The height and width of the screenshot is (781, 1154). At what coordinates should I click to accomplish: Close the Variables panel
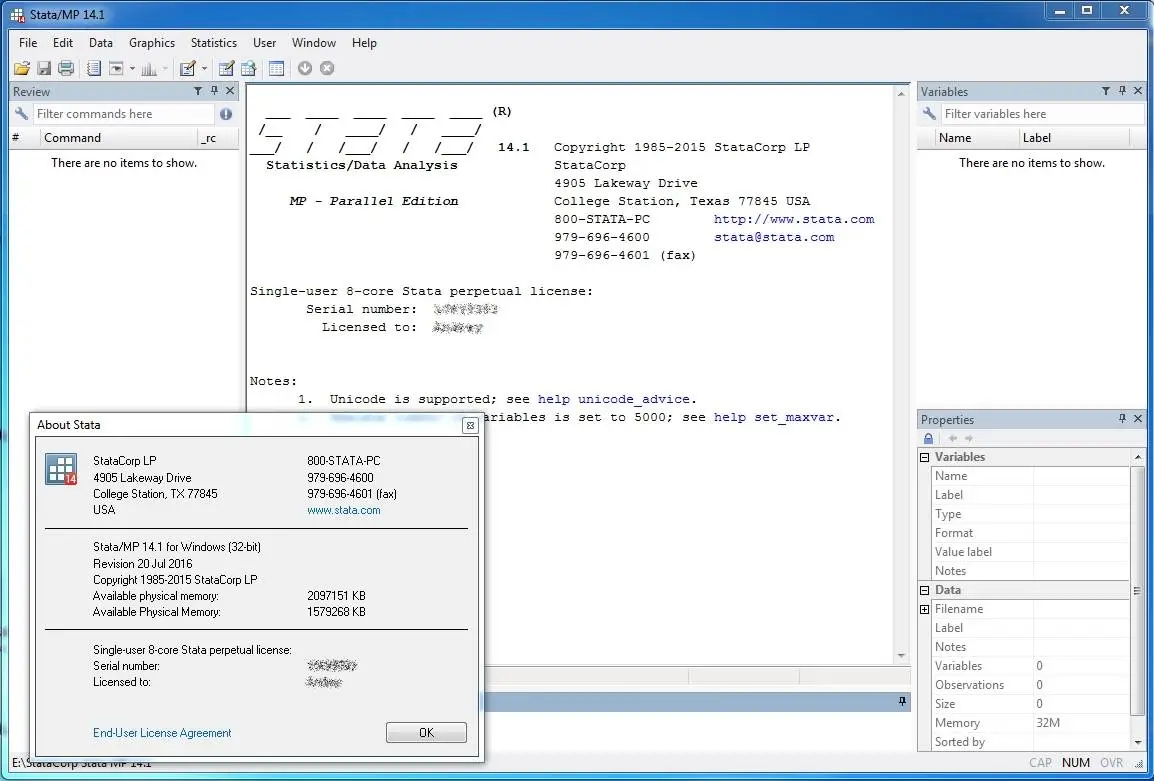pos(1138,91)
